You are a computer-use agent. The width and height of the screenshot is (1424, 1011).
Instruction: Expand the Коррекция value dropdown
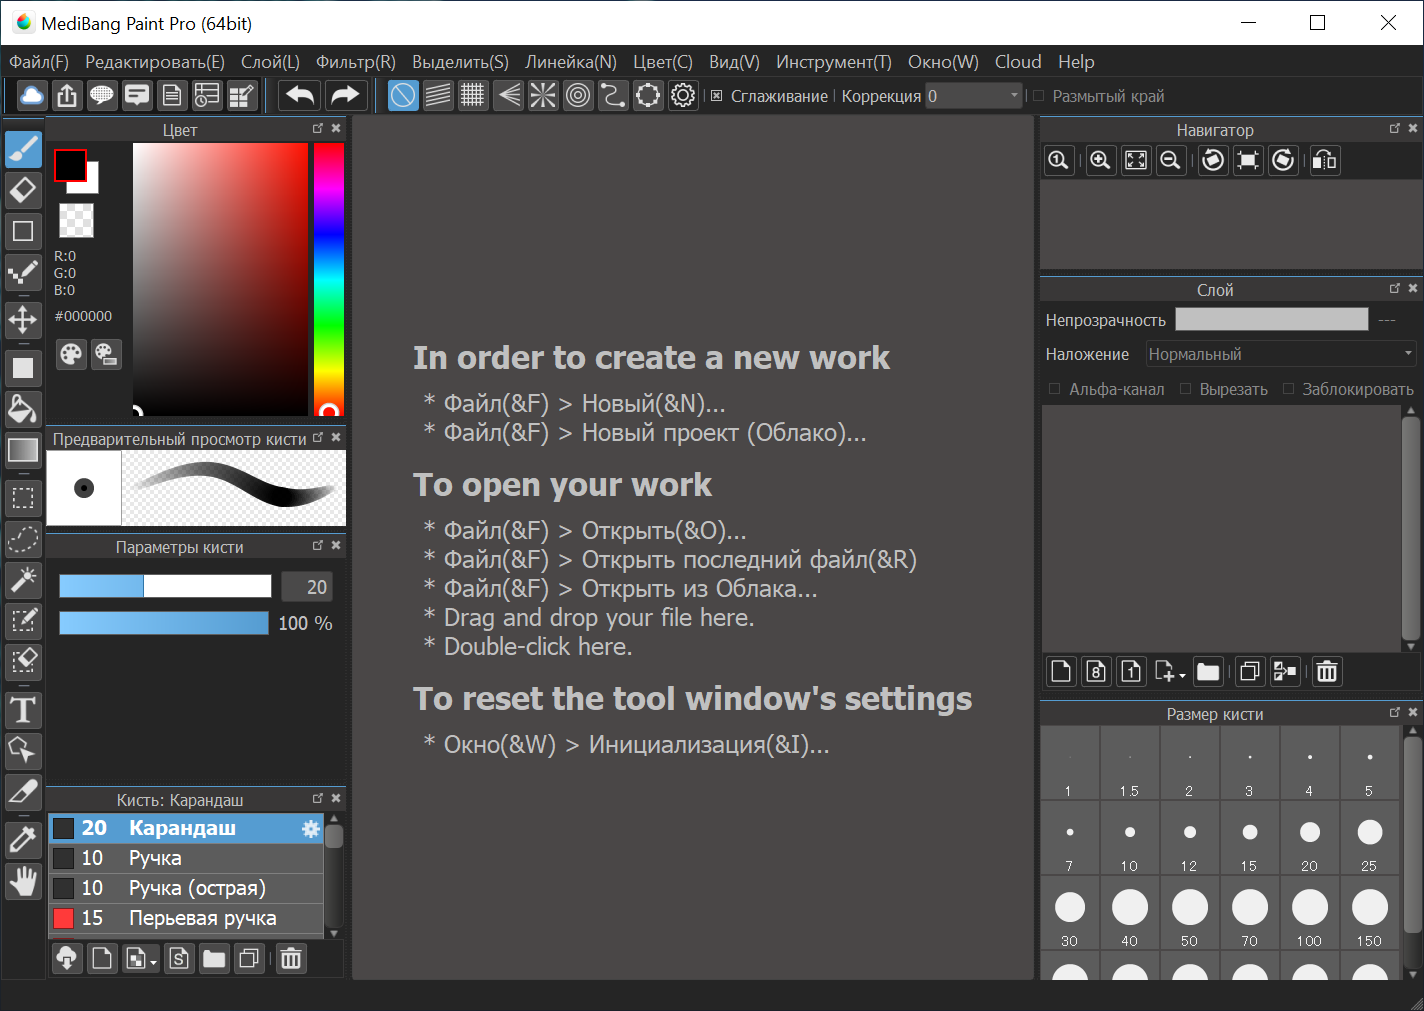coord(1014,96)
